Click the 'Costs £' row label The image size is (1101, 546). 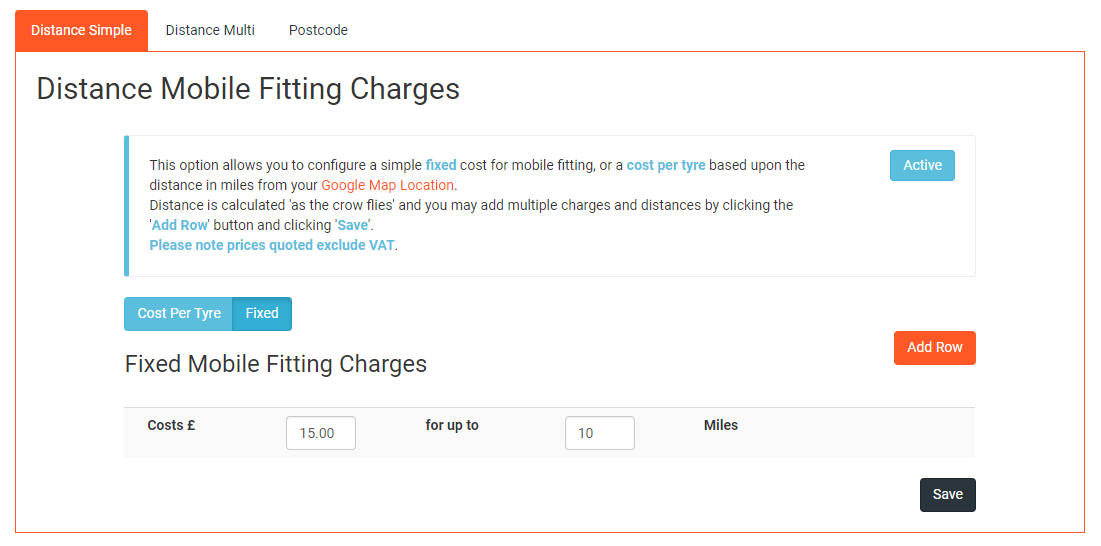(x=171, y=425)
